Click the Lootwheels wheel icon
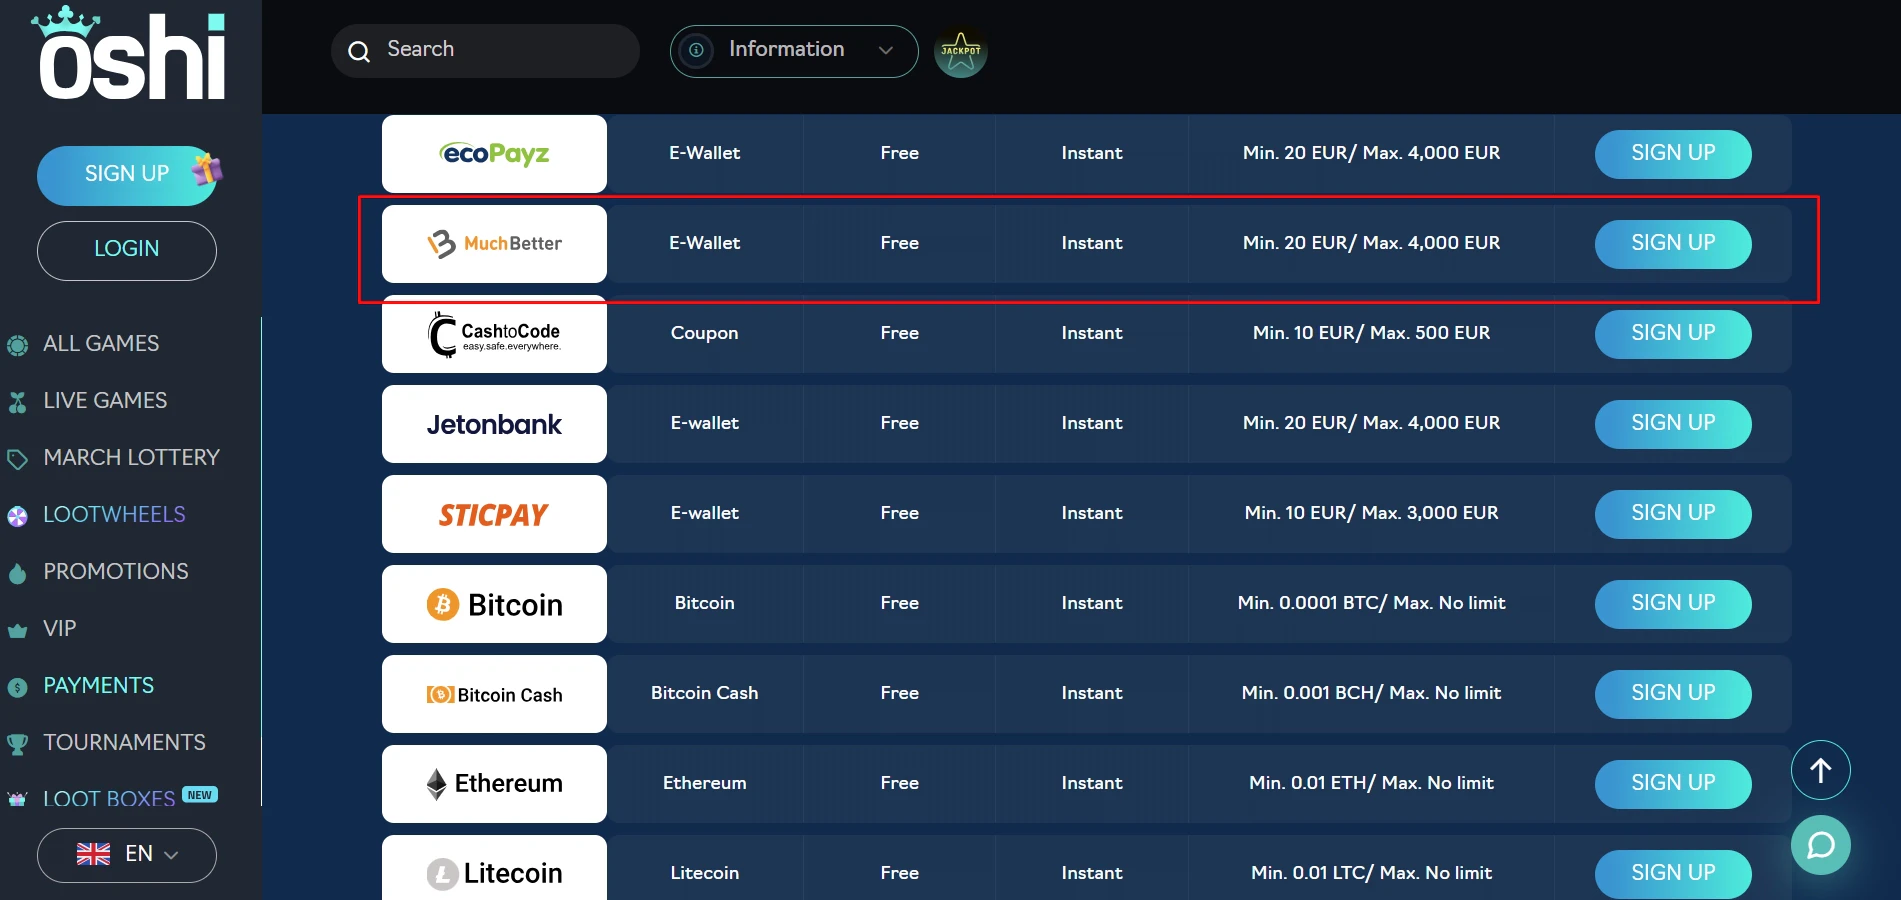Image resolution: width=1901 pixels, height=900 pixels. coord(18,516)
